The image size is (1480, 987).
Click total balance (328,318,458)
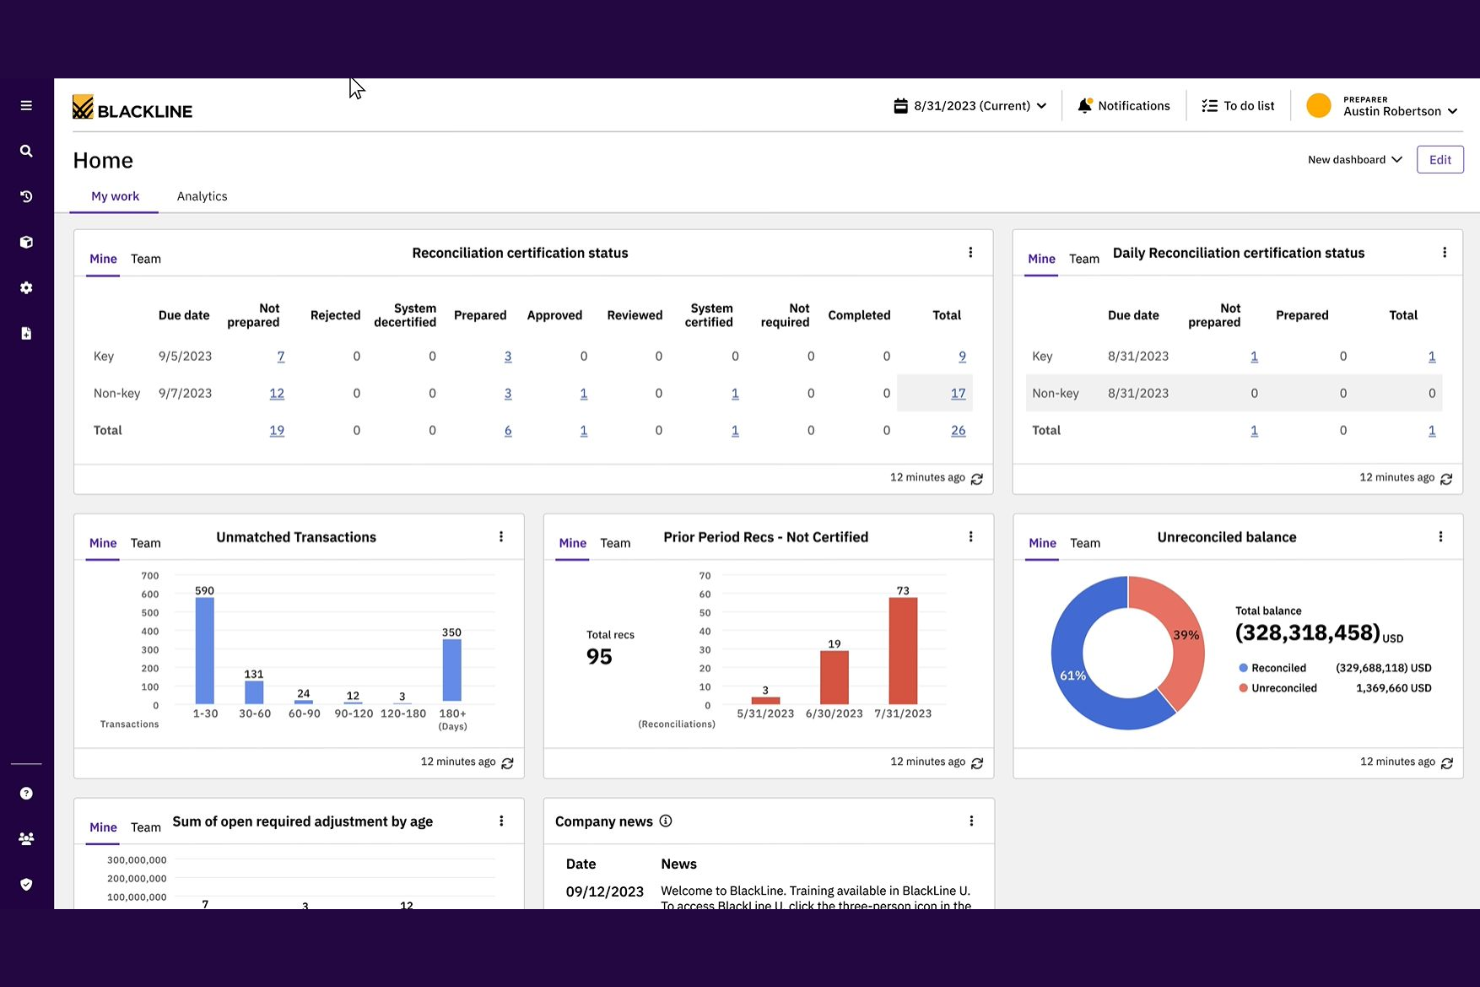click(1308, 633)
